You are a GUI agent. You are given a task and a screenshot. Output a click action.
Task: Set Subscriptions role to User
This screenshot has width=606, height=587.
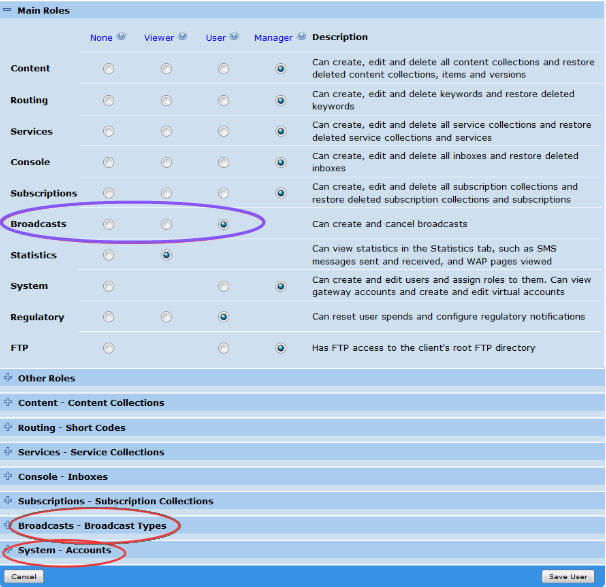223,193
